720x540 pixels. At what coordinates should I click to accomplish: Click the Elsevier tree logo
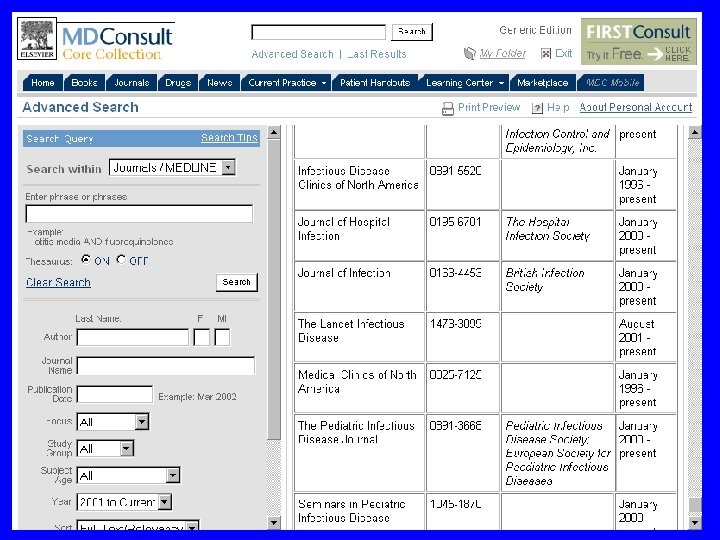coord(37,39)
